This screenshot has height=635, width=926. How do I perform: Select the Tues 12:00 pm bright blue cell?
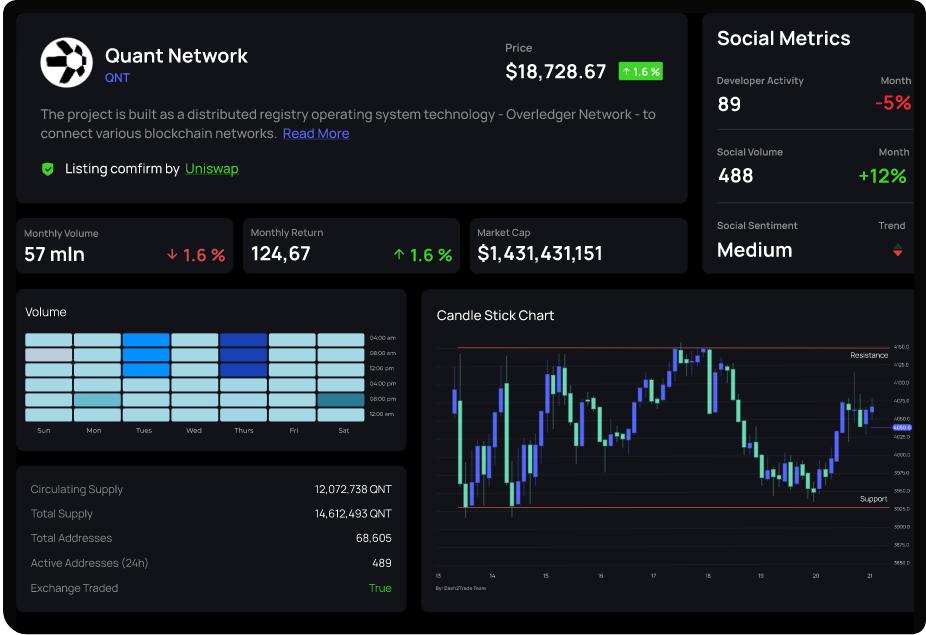pyautogui.click(x=146, y=370)
